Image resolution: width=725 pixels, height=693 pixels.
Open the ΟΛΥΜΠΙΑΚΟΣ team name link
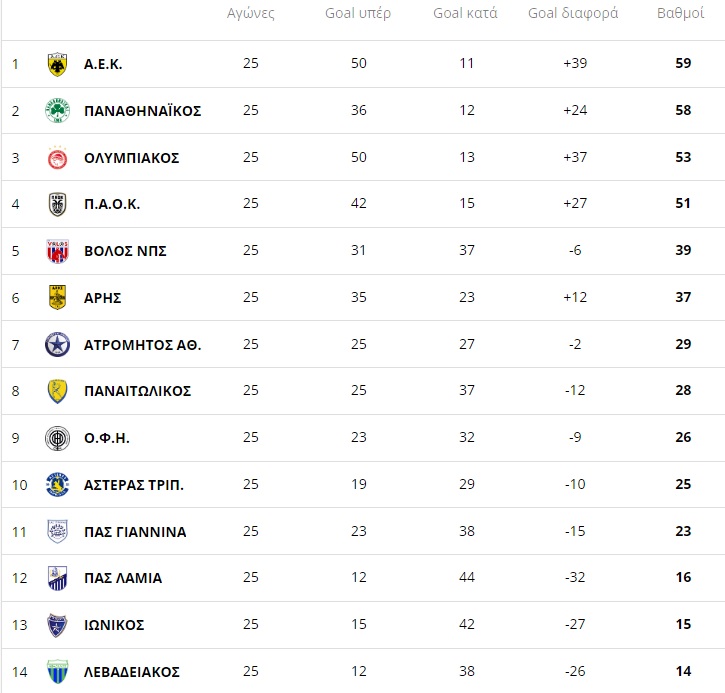point(131,158)
